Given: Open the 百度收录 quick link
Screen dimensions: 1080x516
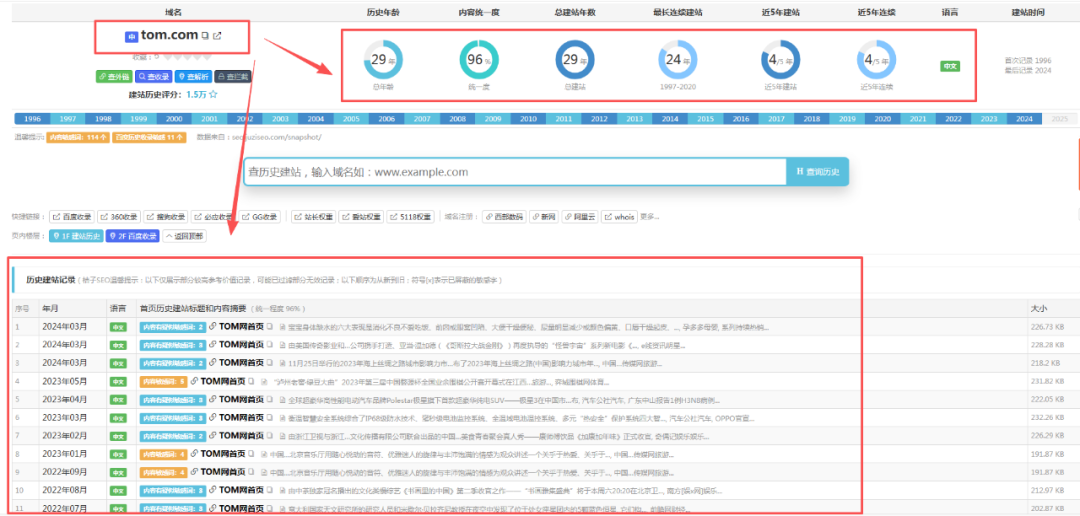Looking at the screenshot, I should point(72,216).
